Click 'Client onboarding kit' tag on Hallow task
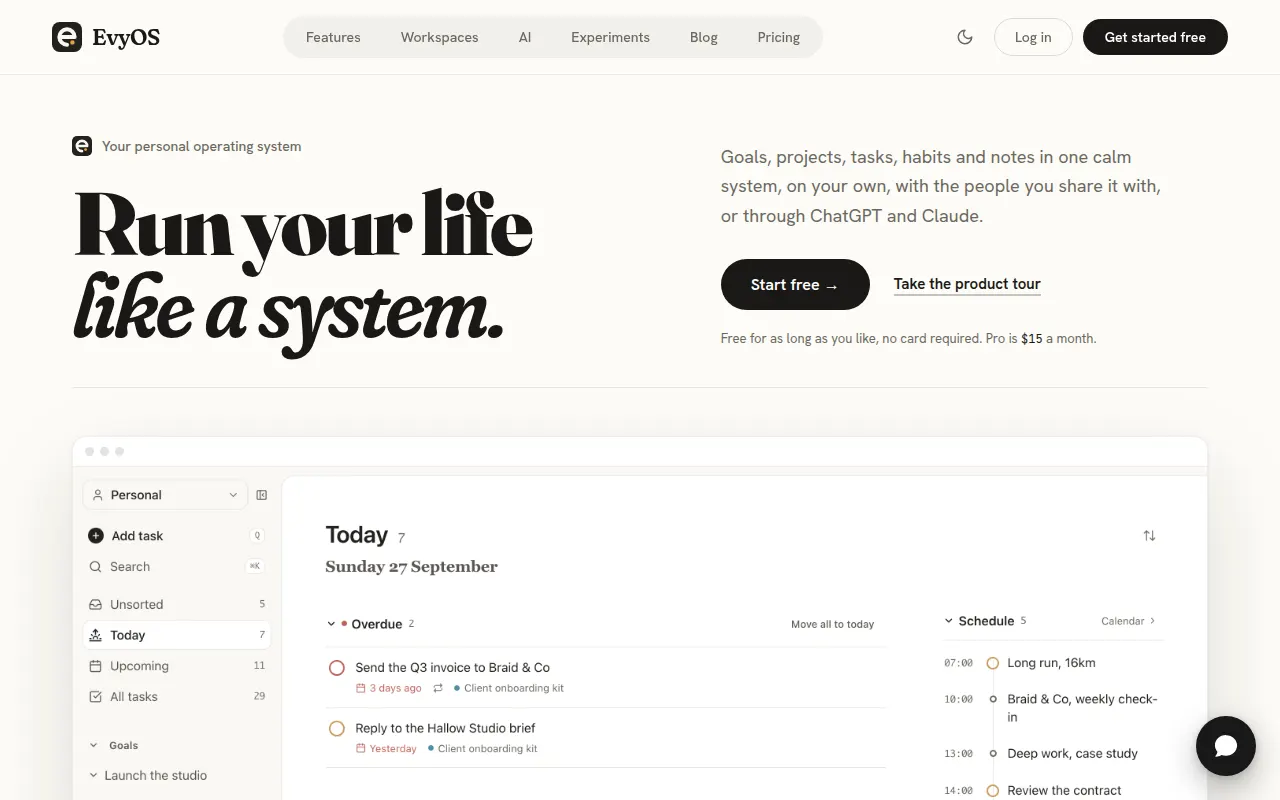The height and width of the screenshot is (800, 1280). click(x=482, y=749)
